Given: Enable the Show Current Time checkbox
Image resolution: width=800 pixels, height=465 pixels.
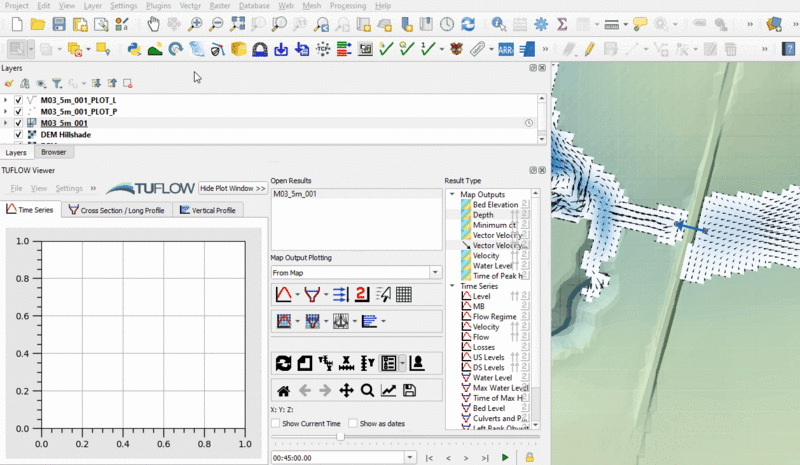Looking at the screenshot, I should coord(276,423).
